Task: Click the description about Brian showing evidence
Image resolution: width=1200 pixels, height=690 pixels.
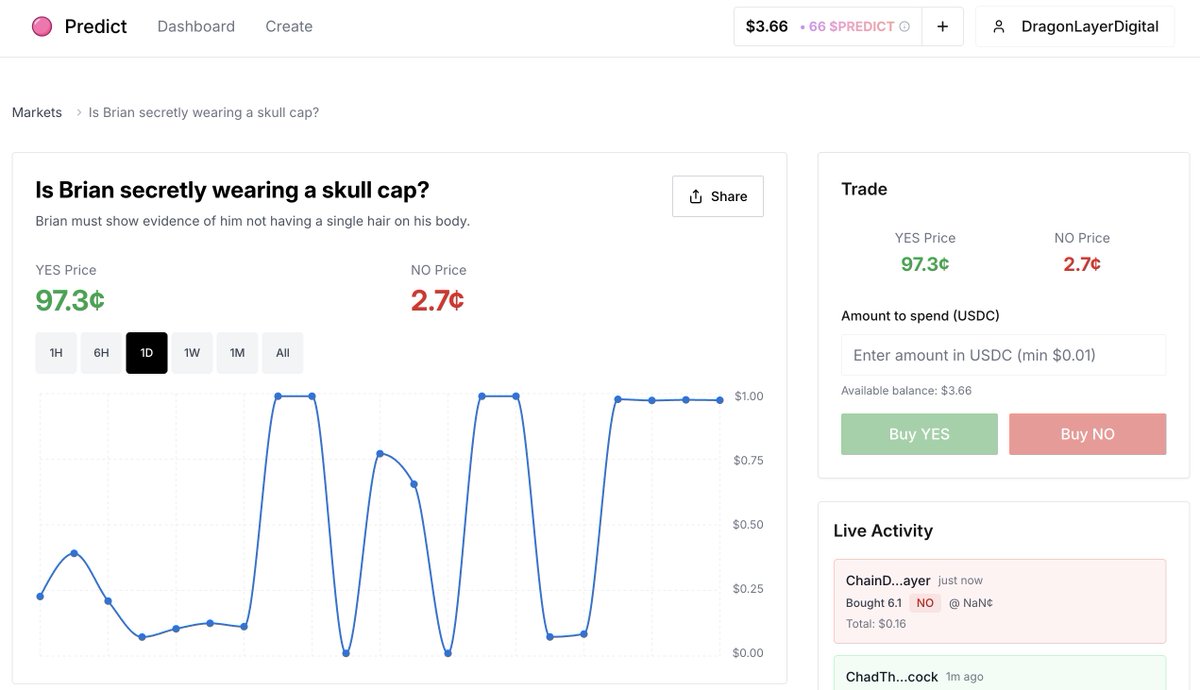Action: coord(253,221)
